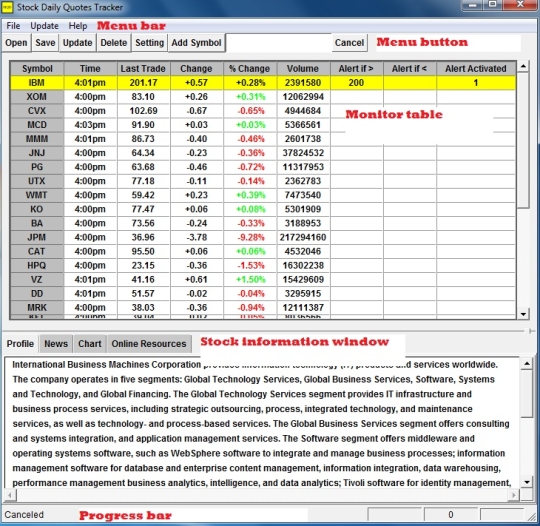The image size is (540, 526).
Task: Click HPQ's last trade 23.15
Action: (x=143, y=266)
